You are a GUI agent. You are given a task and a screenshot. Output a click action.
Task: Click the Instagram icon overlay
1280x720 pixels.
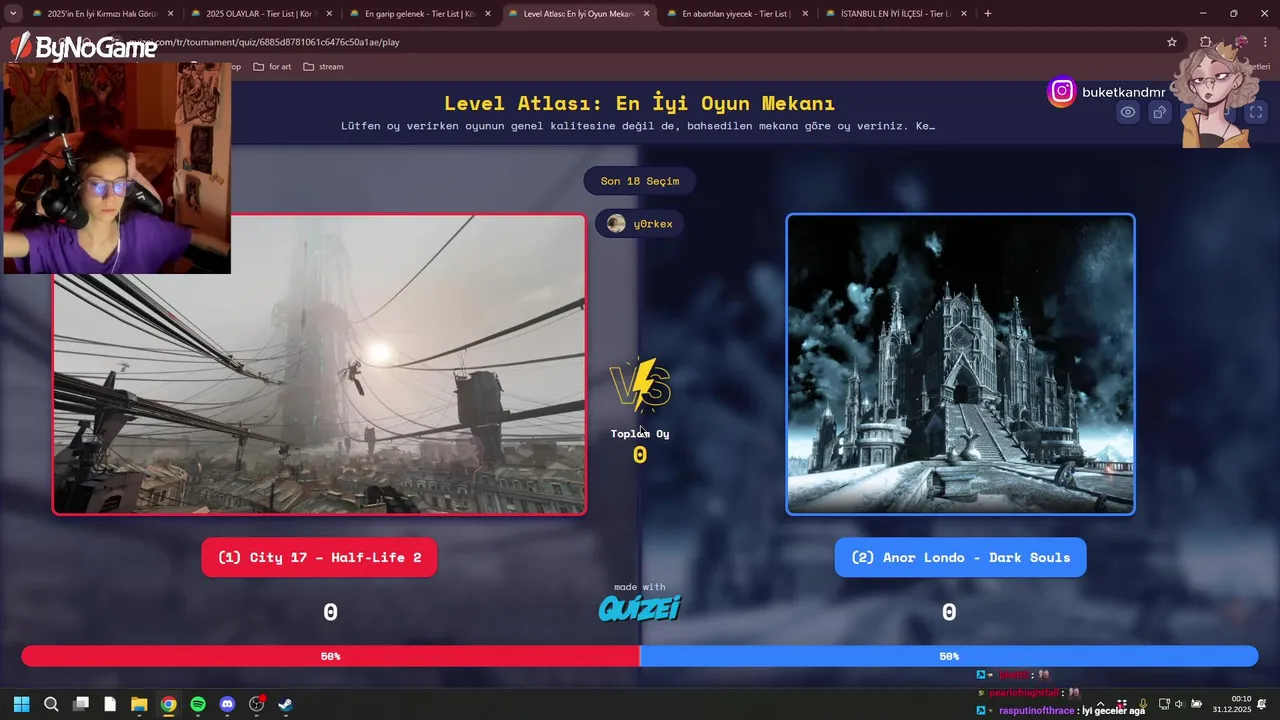1062,92
